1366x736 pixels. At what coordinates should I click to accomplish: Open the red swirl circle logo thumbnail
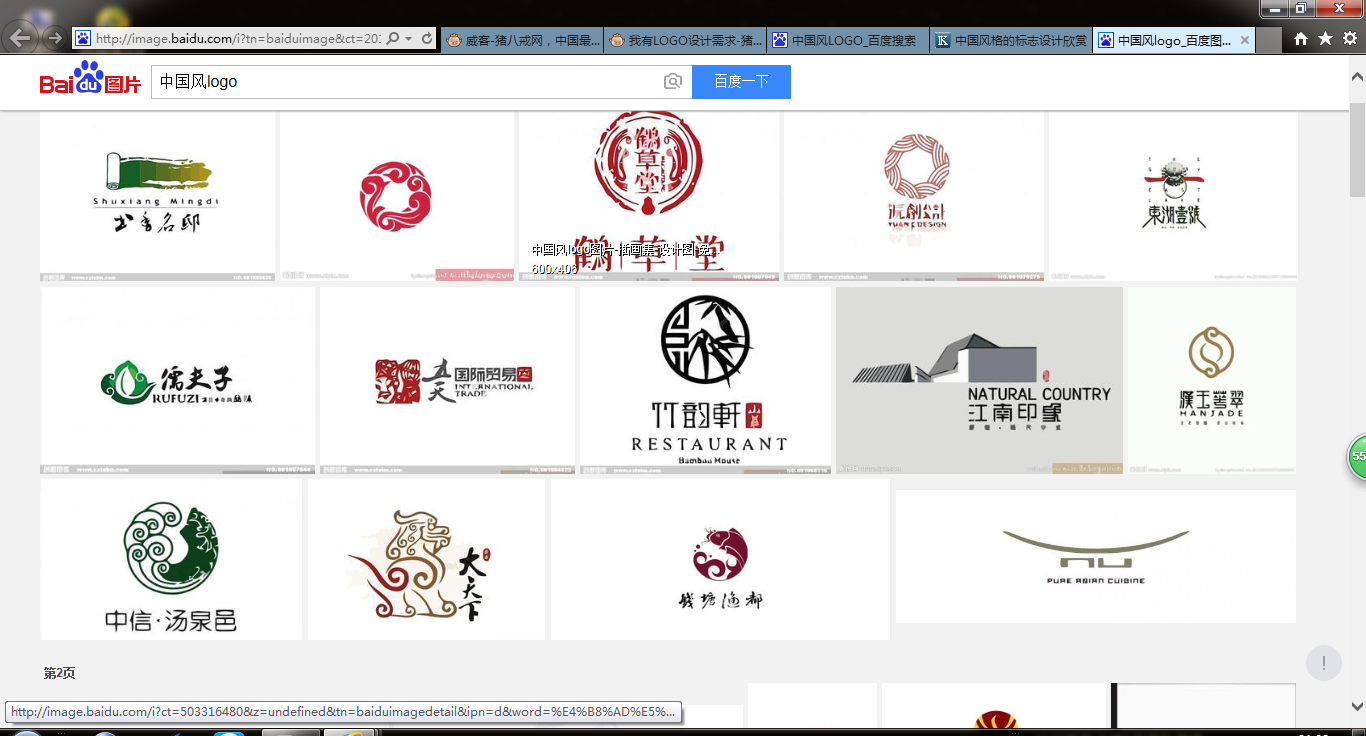pos(396,196)
